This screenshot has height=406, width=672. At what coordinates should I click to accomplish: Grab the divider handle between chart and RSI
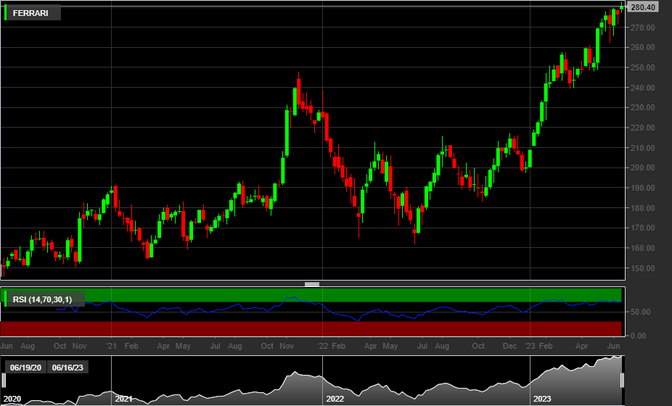(x=311, y=285)
